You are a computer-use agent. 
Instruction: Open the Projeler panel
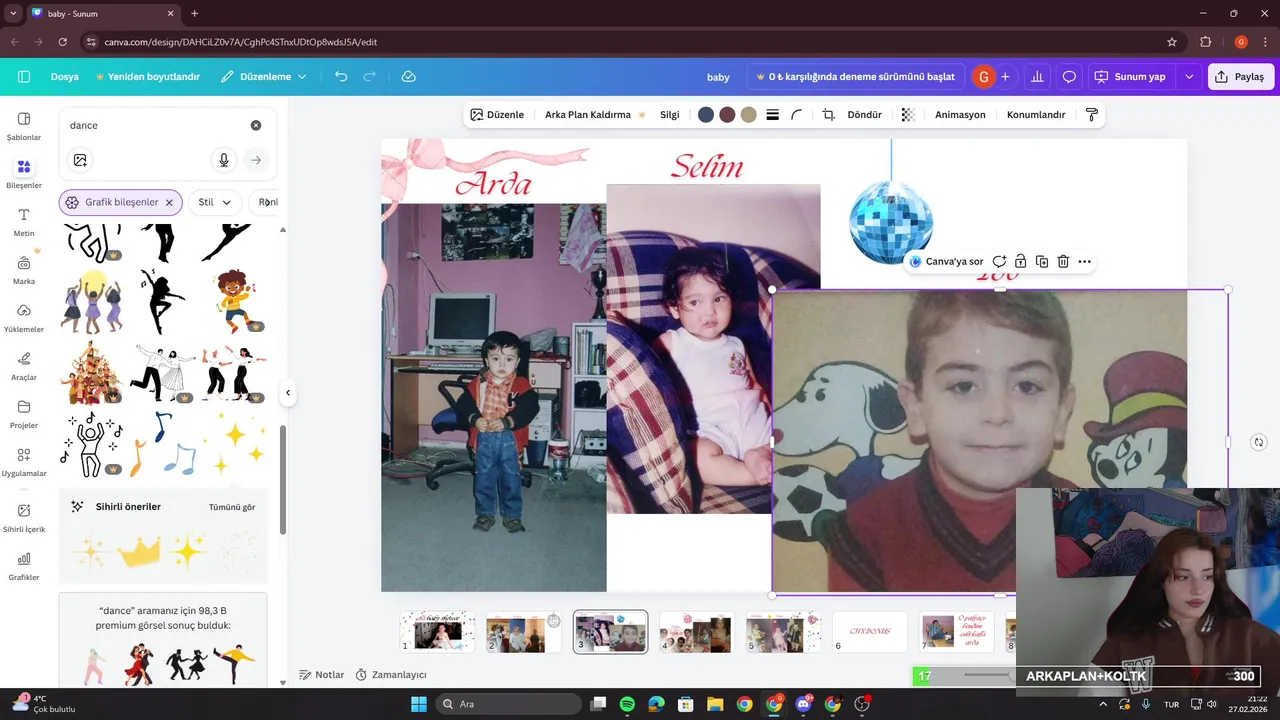click(x=24, y=413)
